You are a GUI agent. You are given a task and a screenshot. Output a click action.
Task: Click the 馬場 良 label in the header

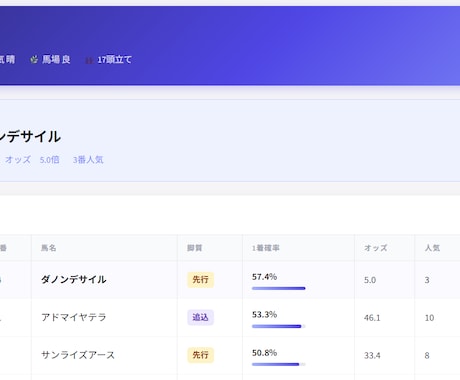point(56,60)
